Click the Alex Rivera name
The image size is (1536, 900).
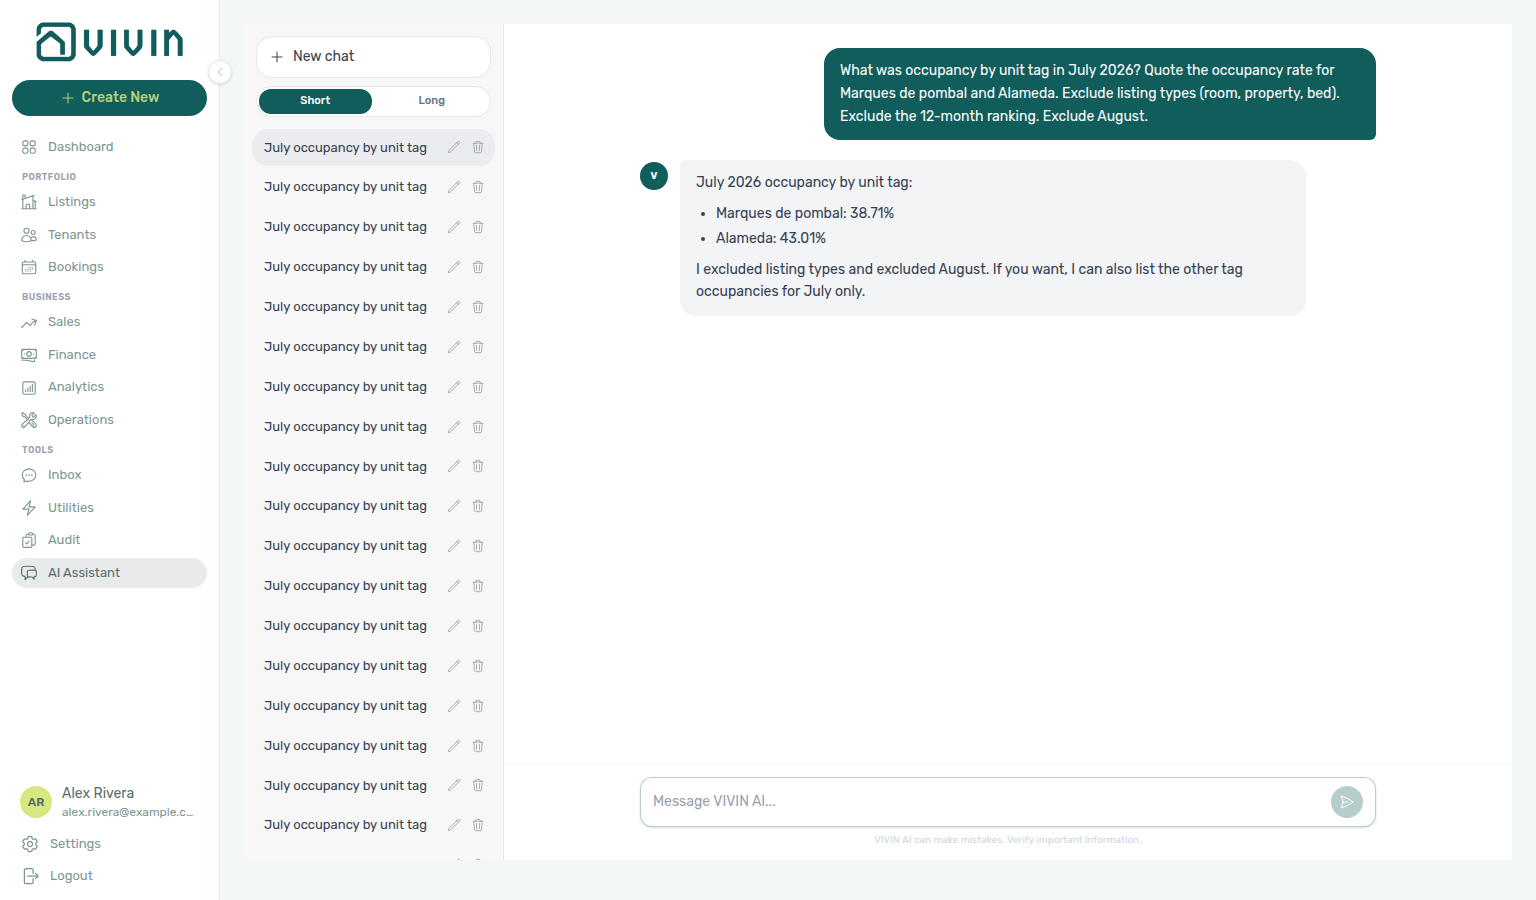click(x=98, y=793)
